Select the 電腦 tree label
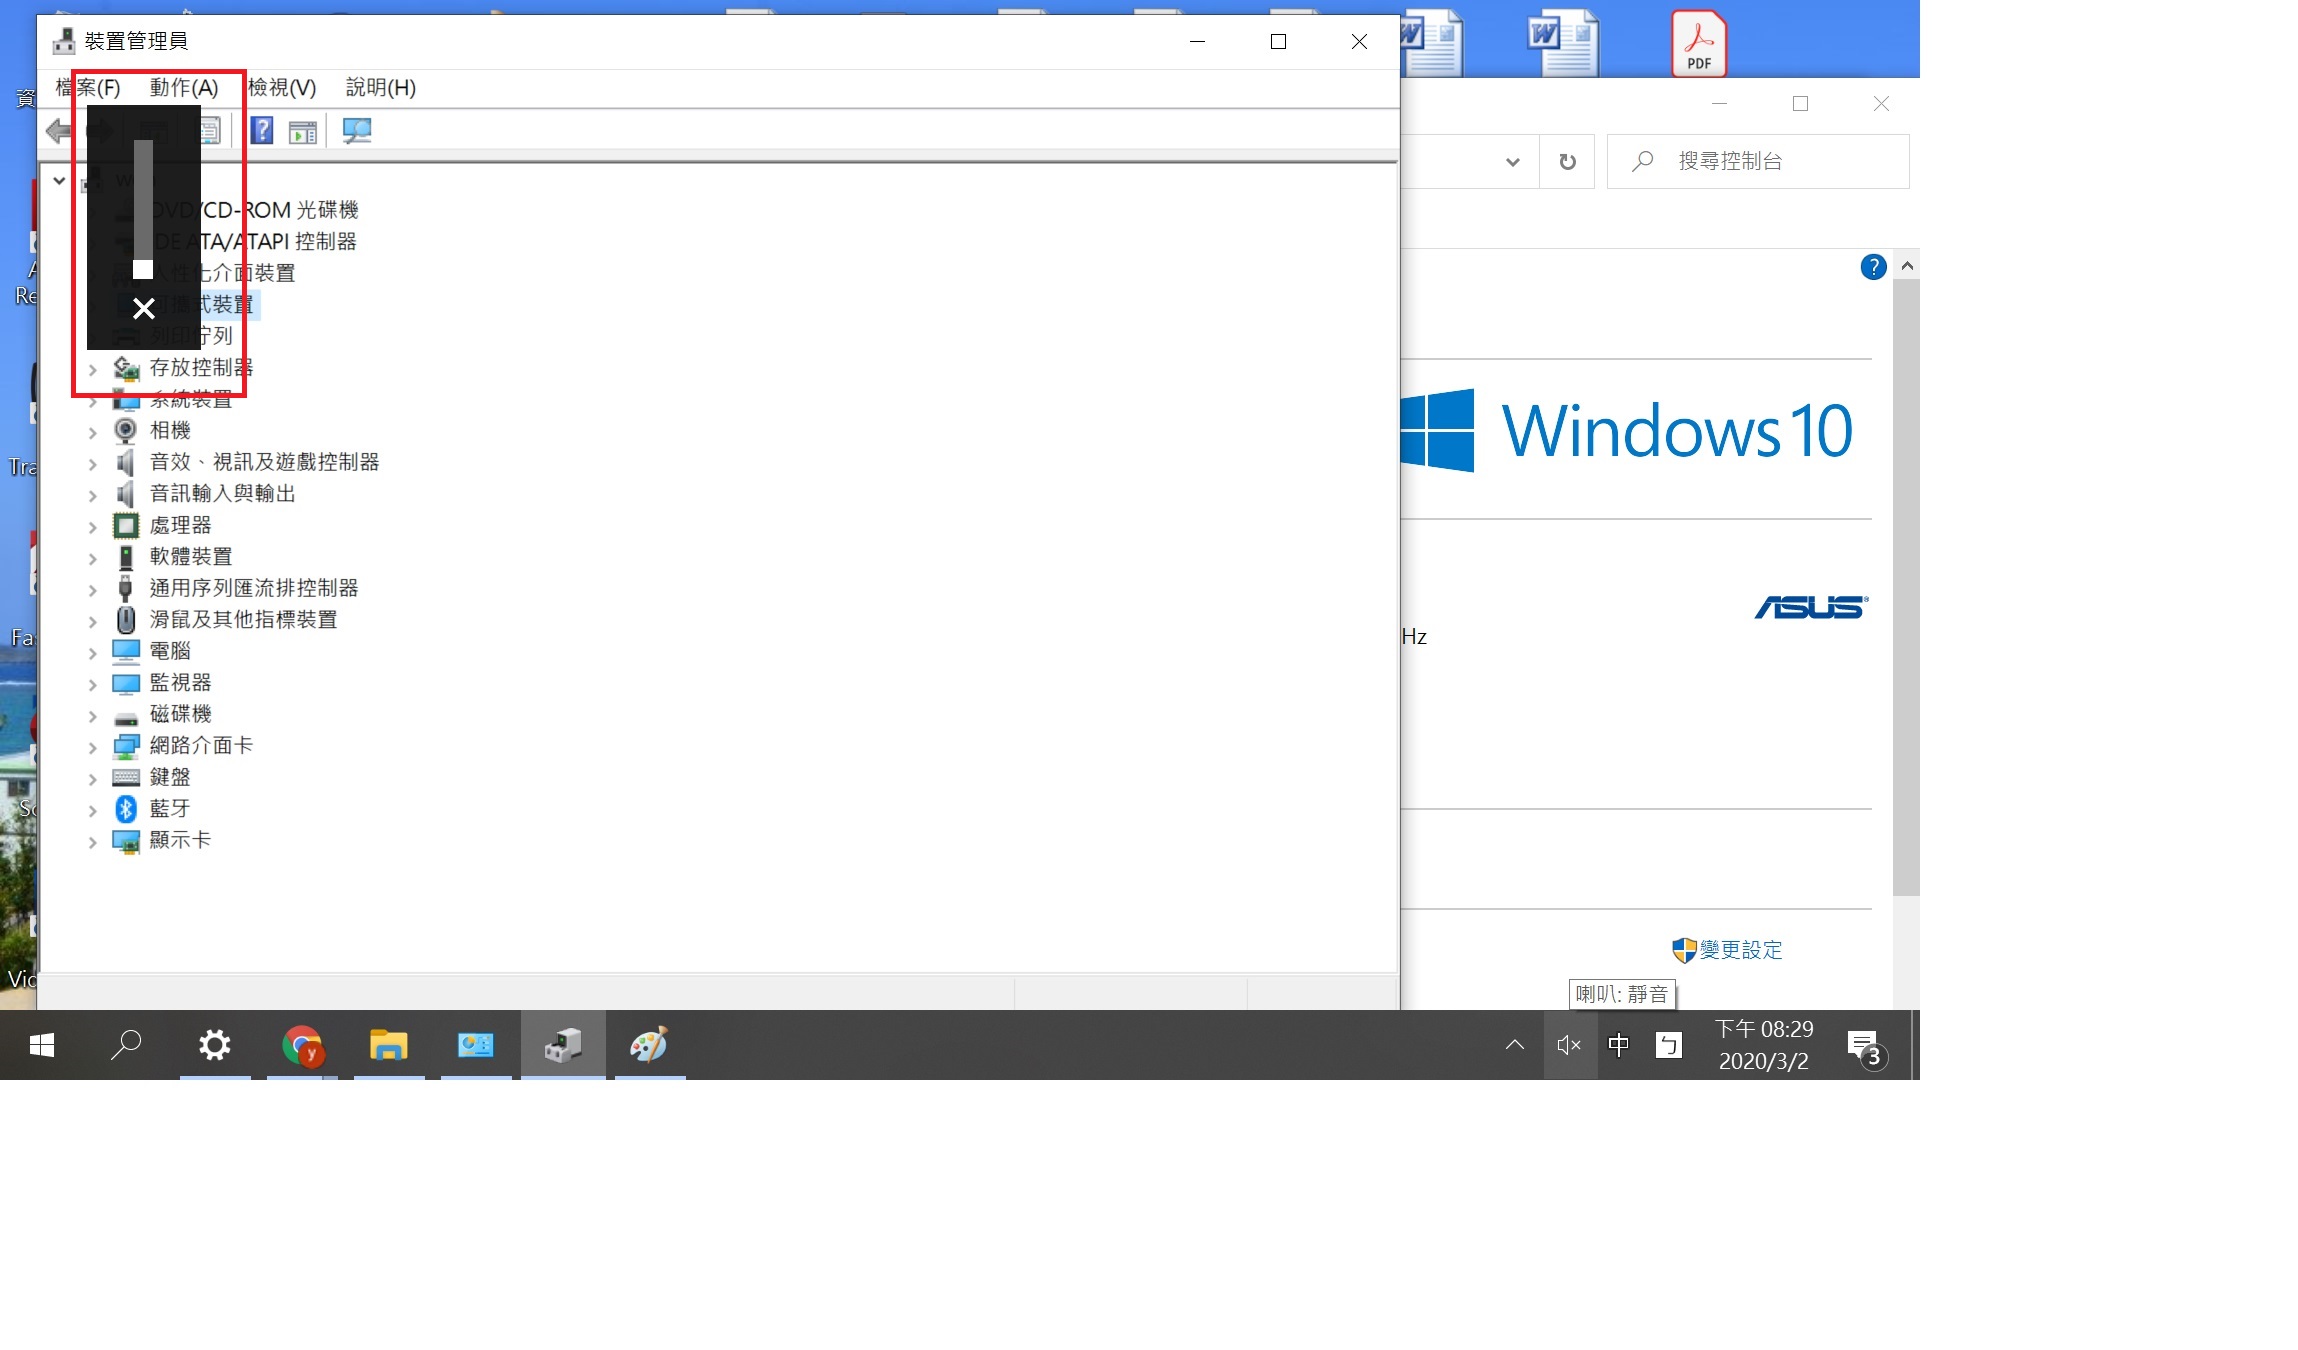 170,652
